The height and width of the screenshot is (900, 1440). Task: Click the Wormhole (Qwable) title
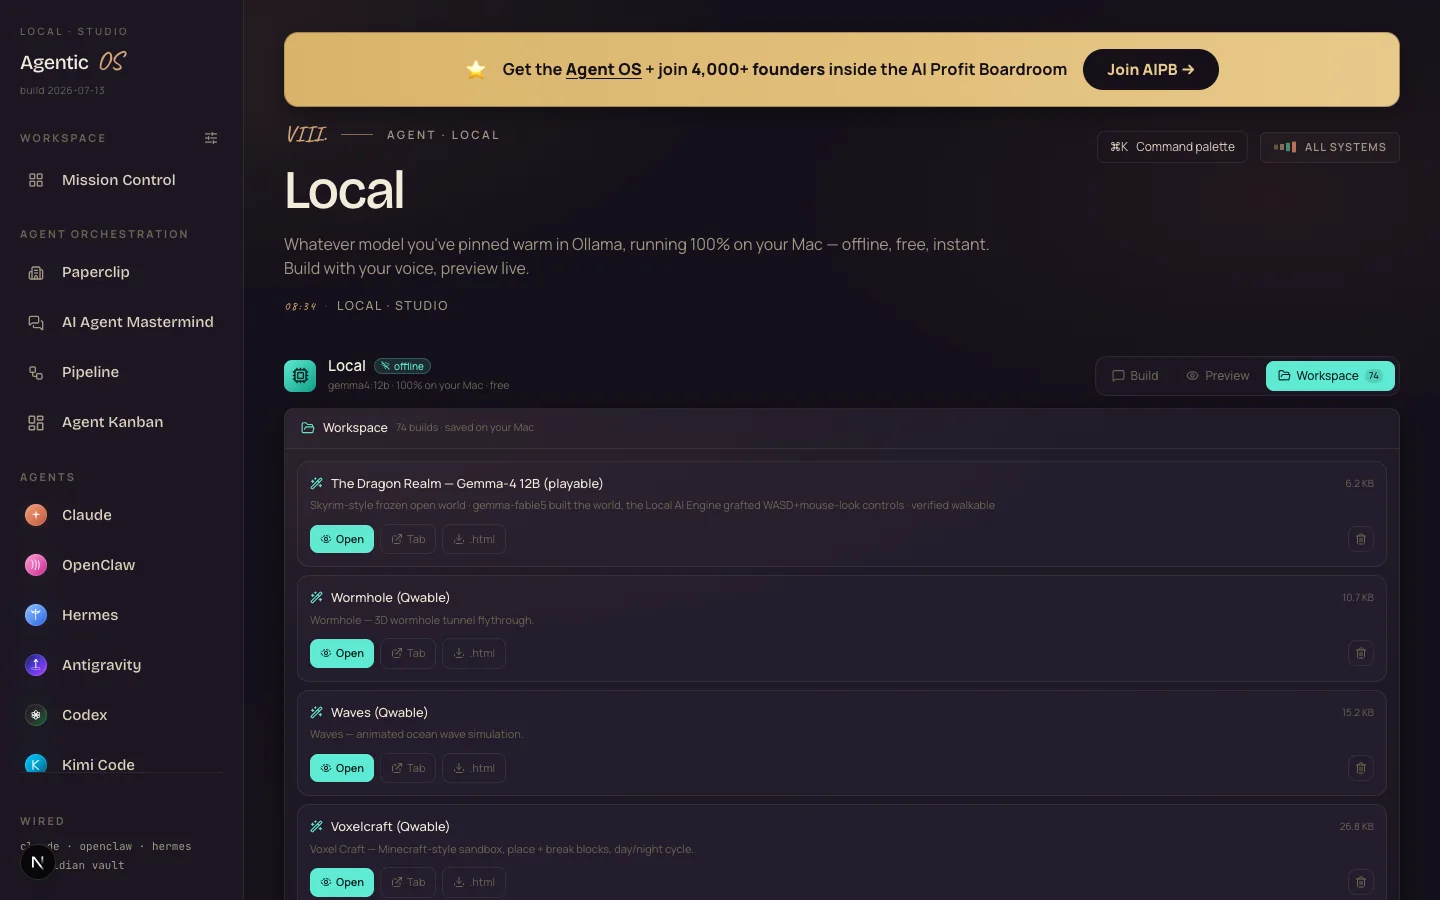click(390, 597)
